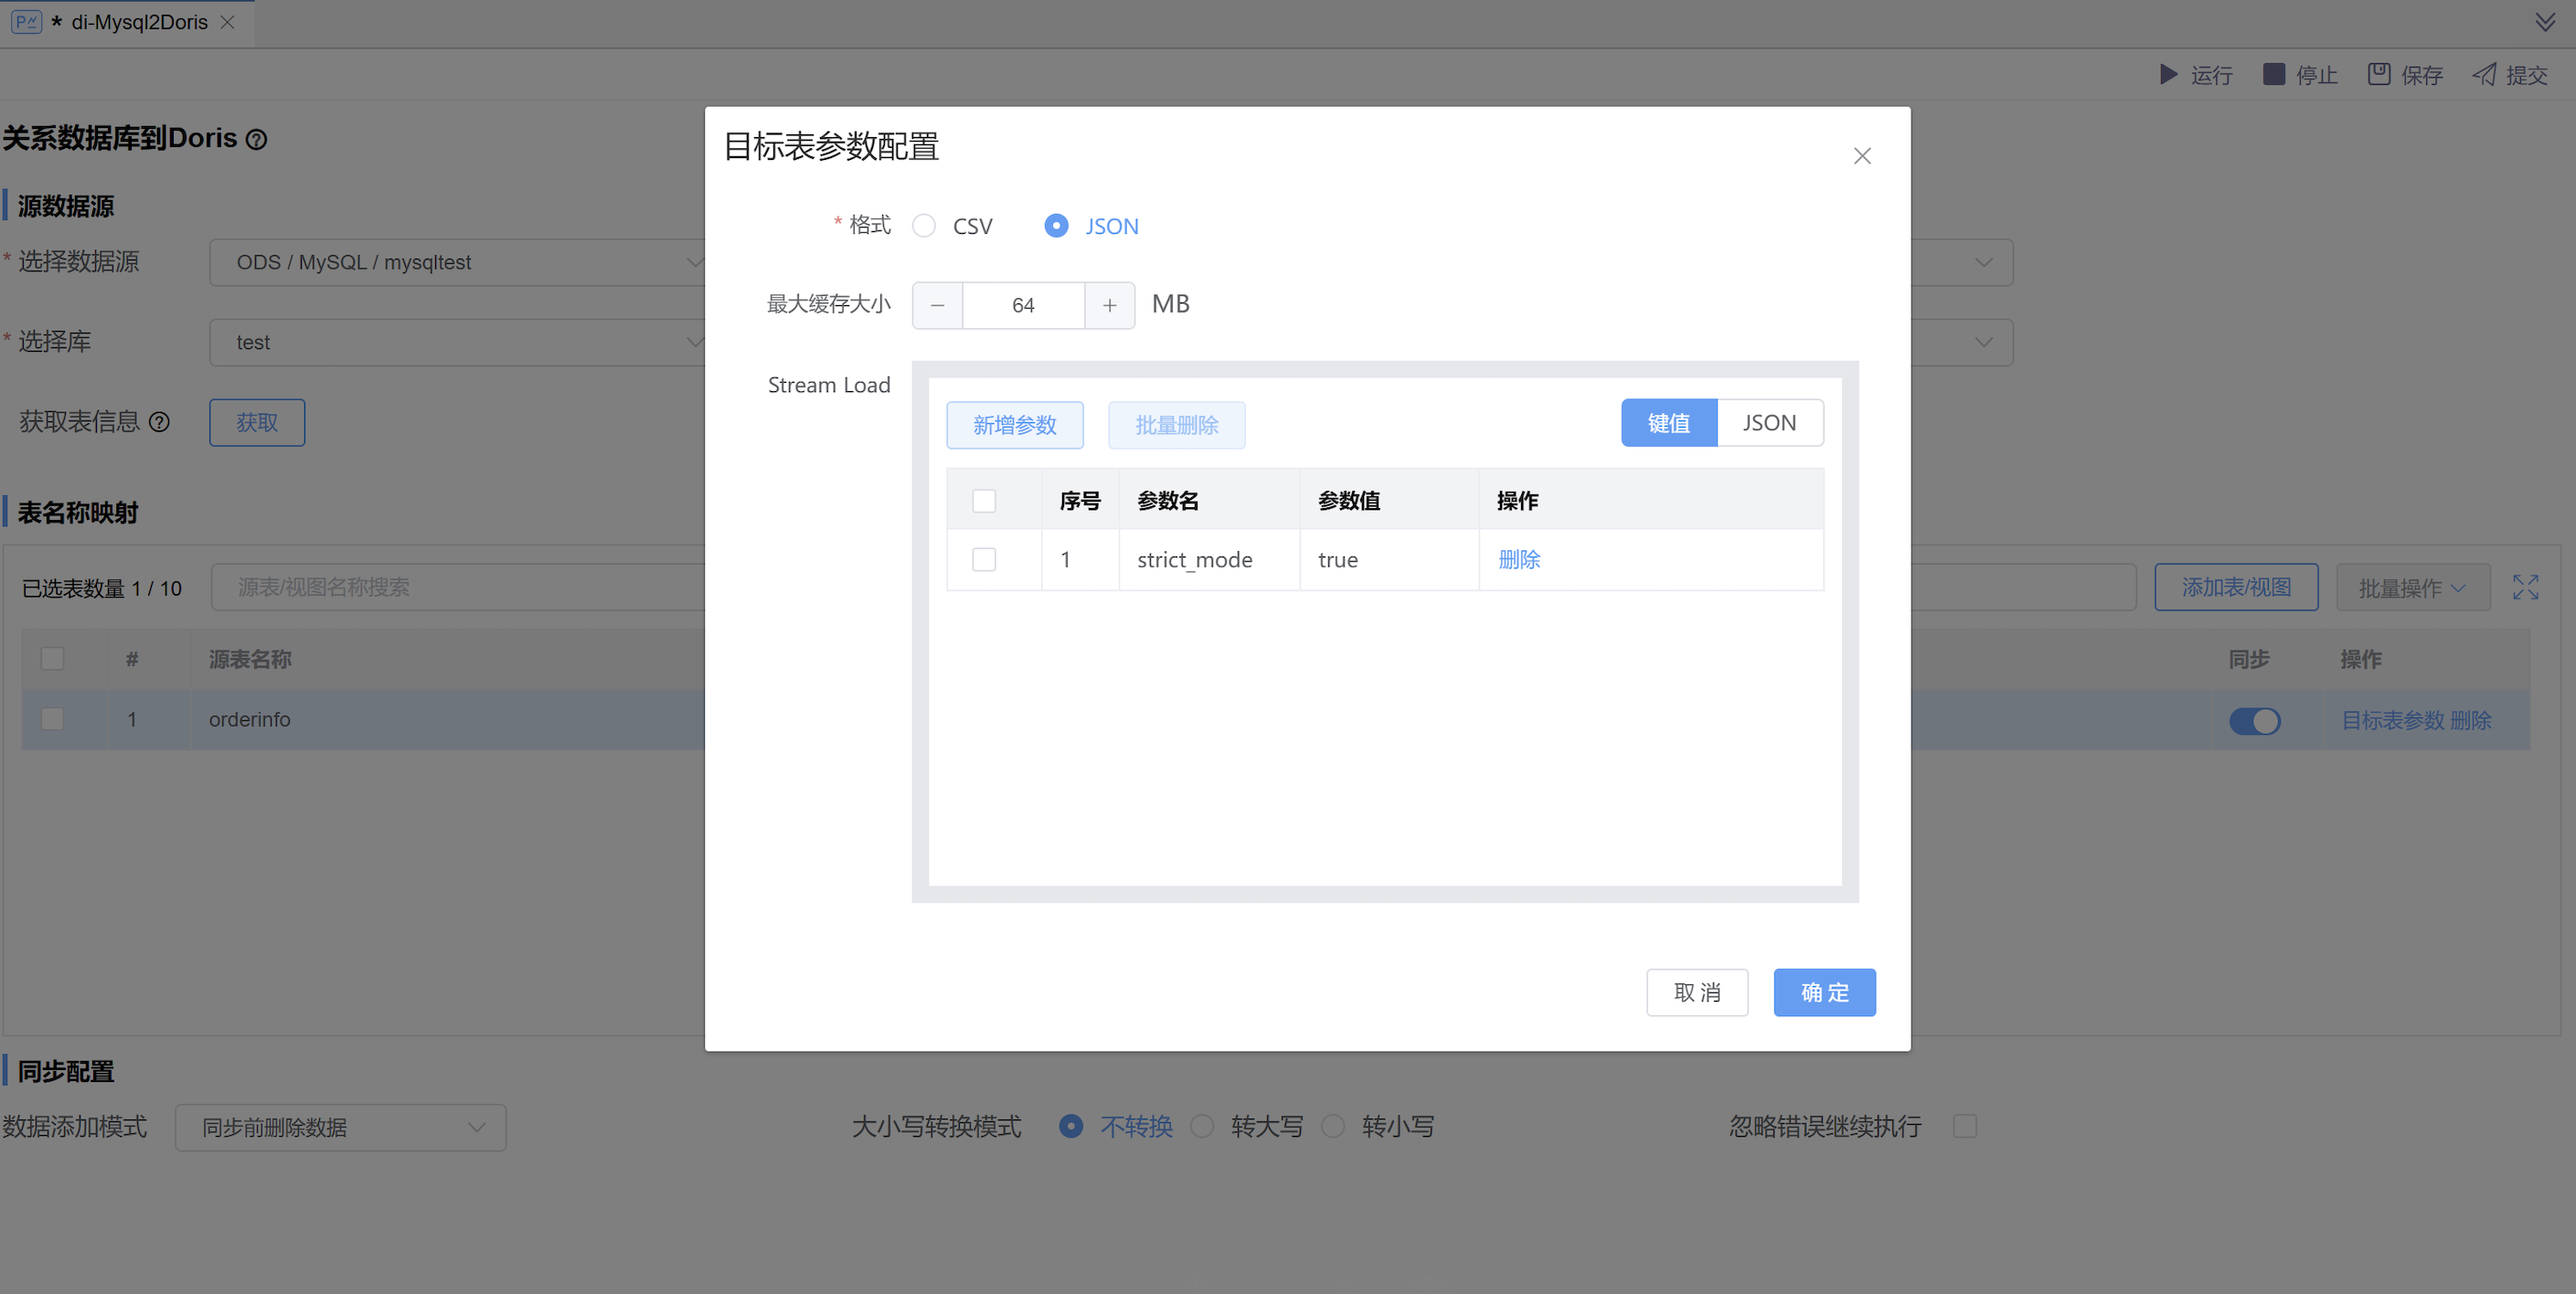Click the help icon beside Doris title
This screenshot has width=2576, height=1294.
tap(257, 140)
